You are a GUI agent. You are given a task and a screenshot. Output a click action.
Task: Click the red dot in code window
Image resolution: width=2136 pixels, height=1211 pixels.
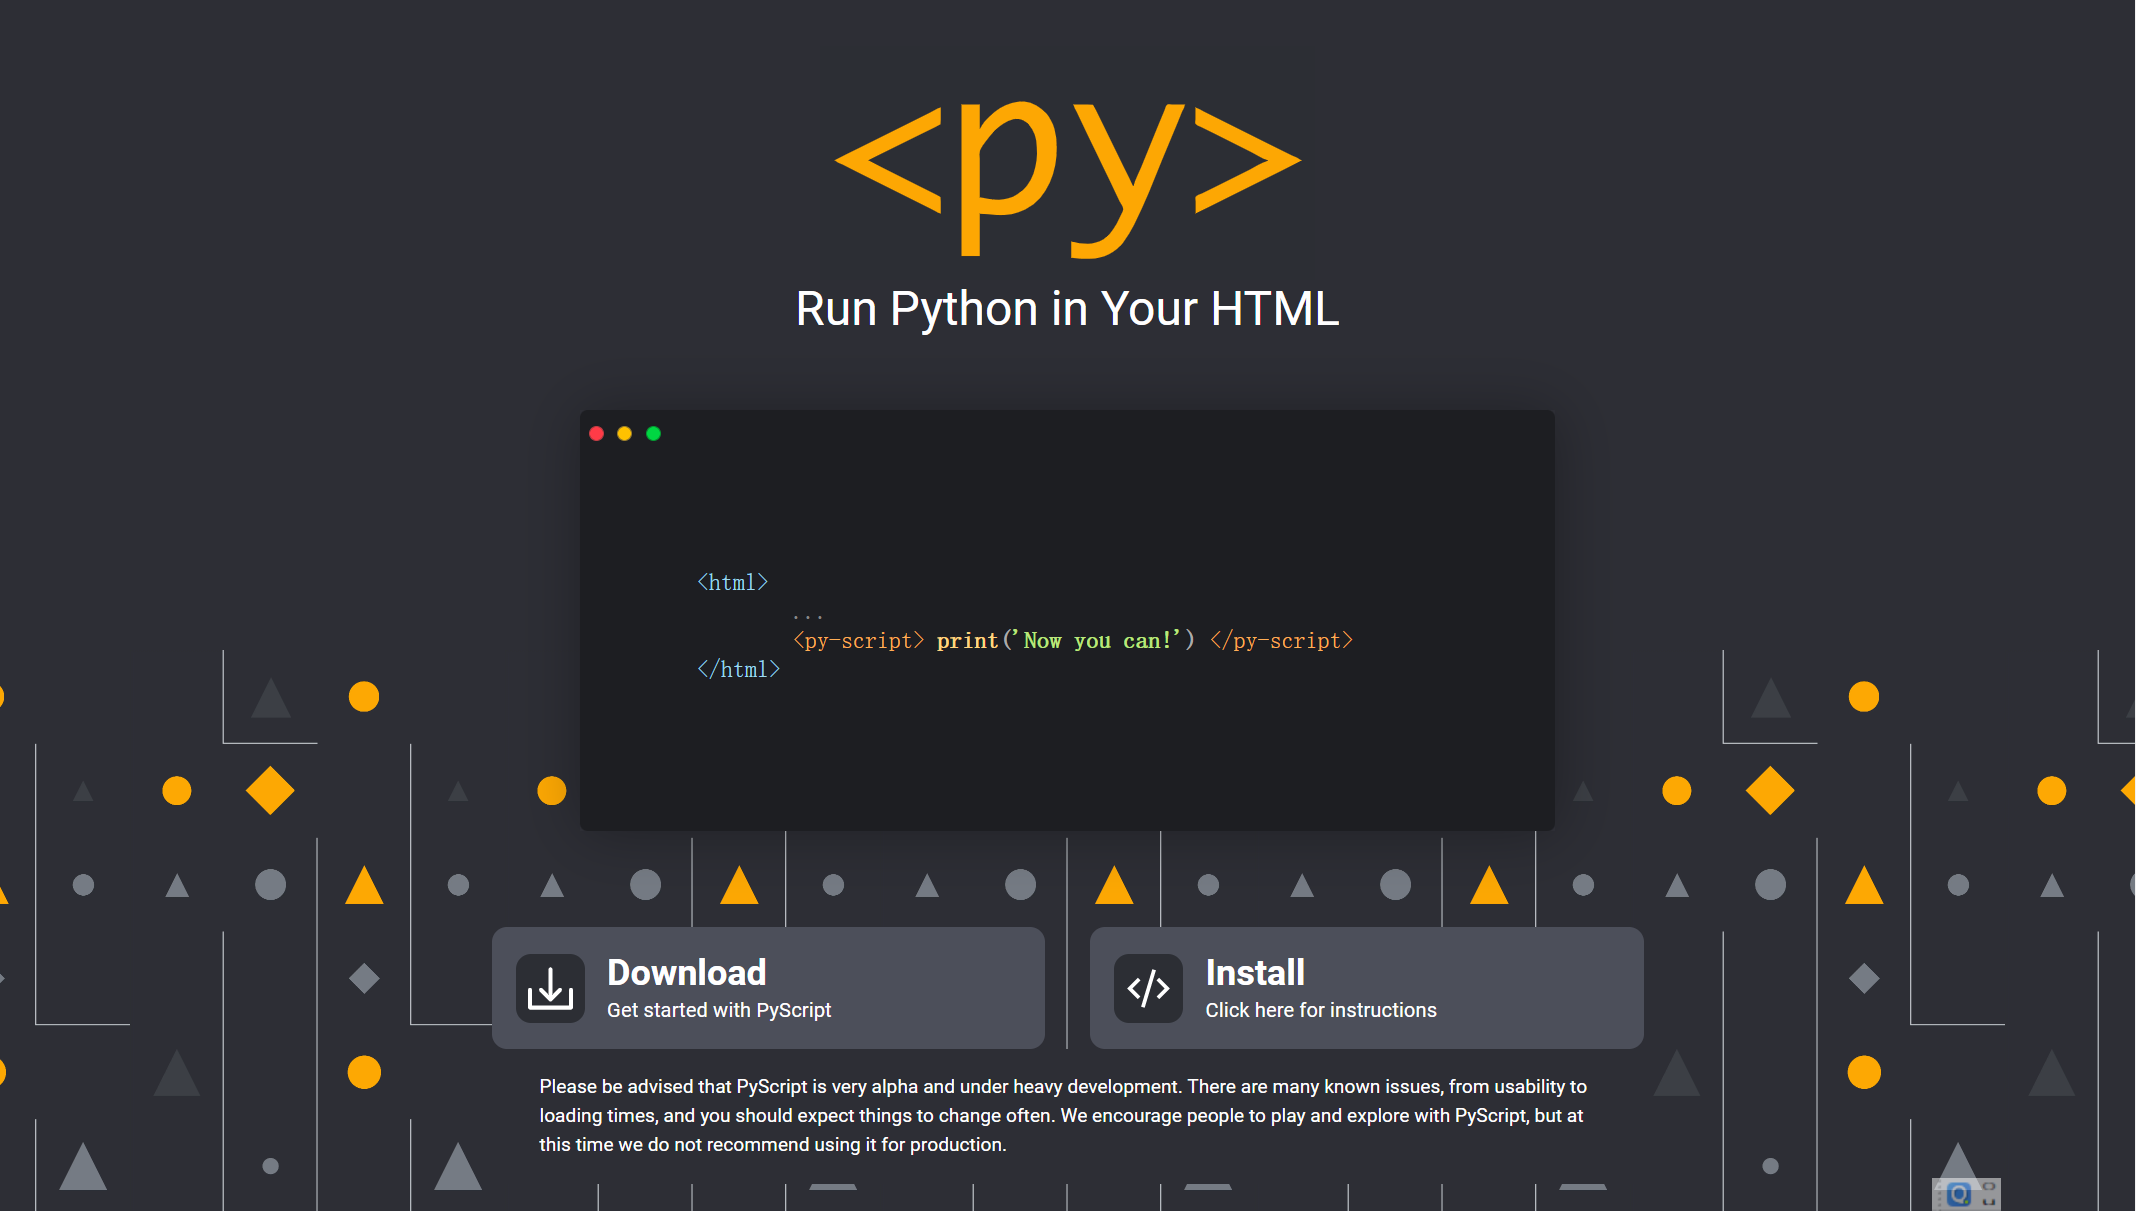click(x=597, y=433)
